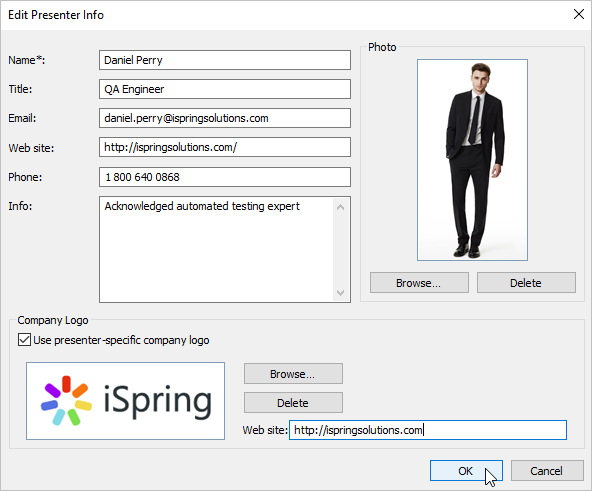
Task: Select the Email input field
Action: [225, 118]
